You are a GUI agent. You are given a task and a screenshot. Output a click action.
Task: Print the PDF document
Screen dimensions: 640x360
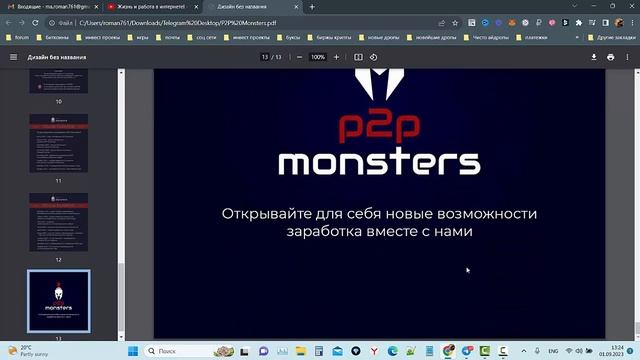[611, 57]
